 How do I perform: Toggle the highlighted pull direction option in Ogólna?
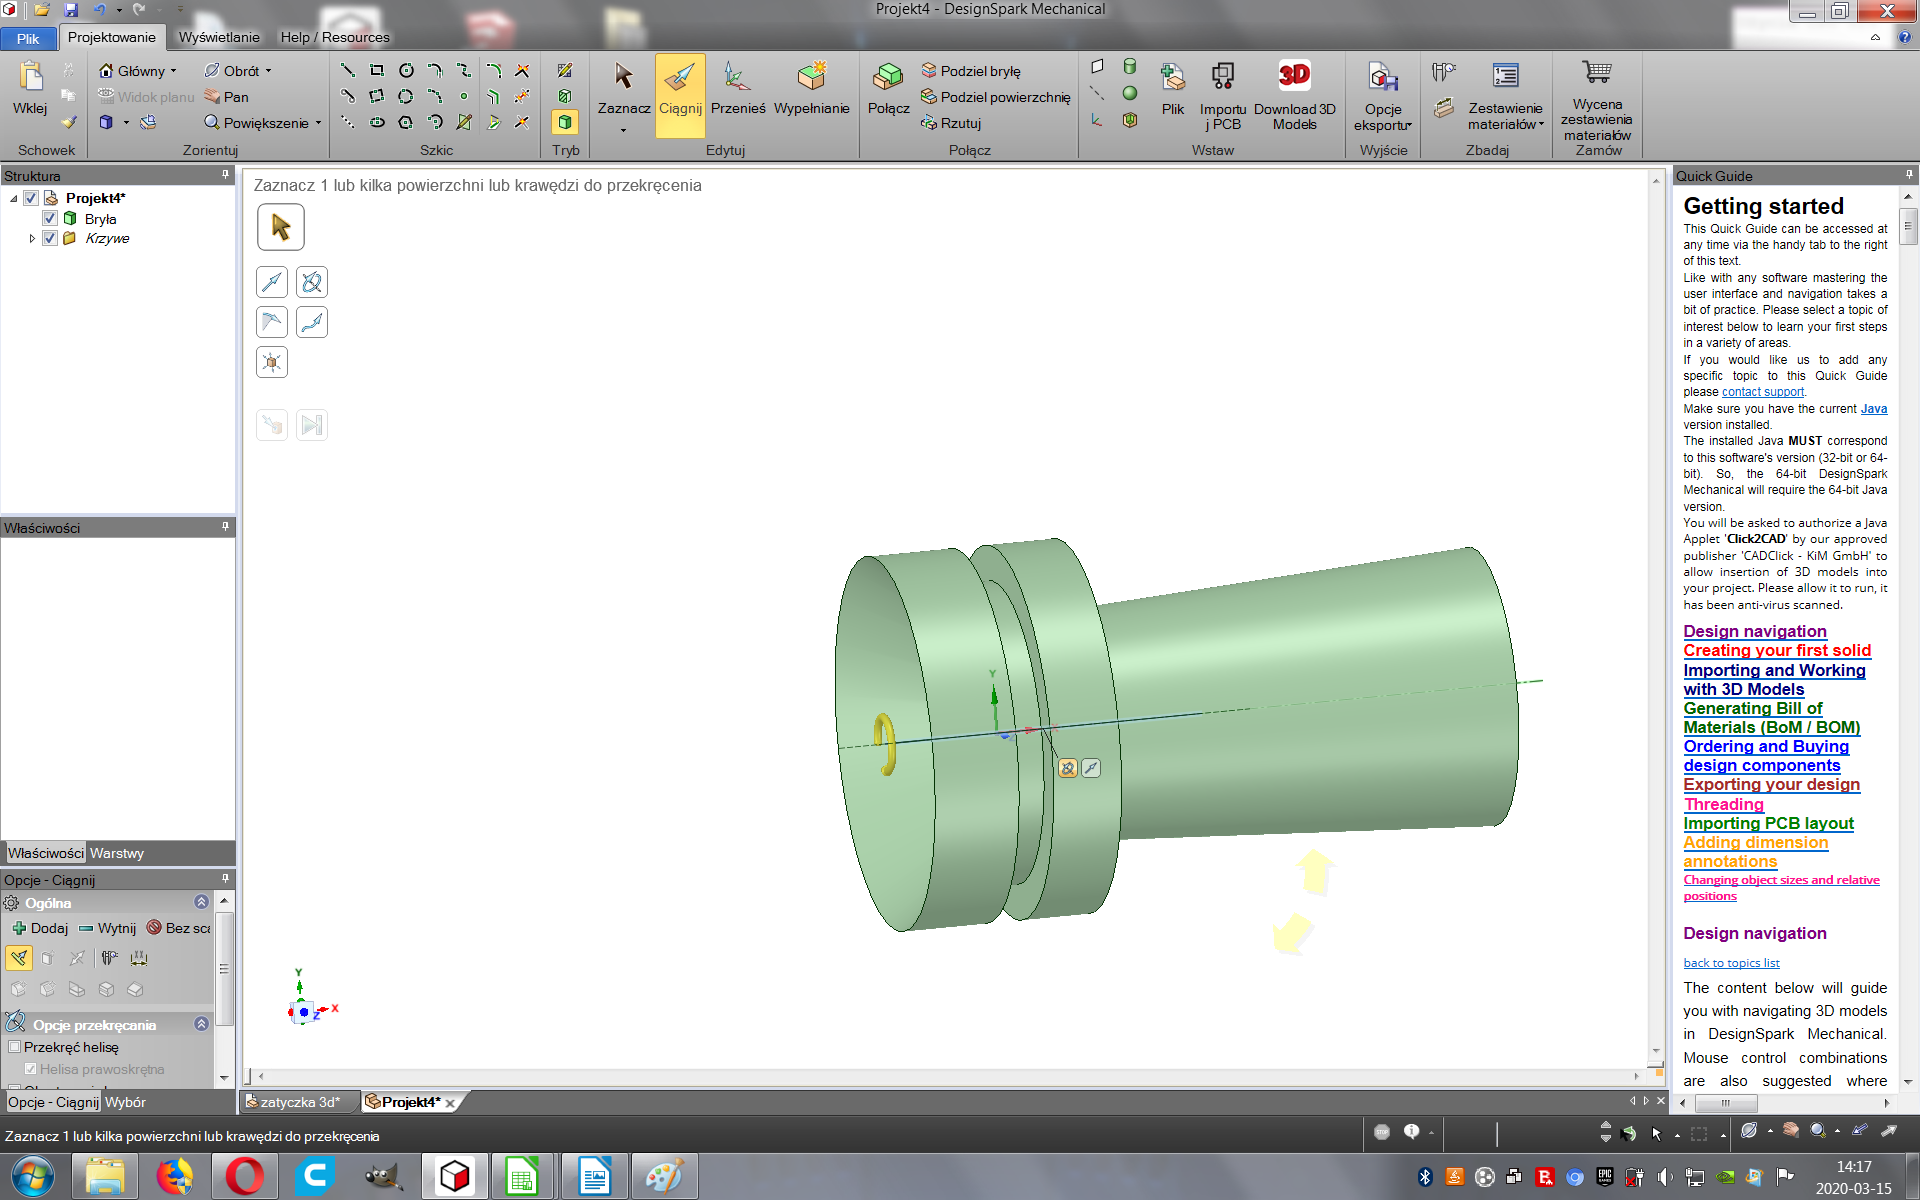(x=19, y=958)
